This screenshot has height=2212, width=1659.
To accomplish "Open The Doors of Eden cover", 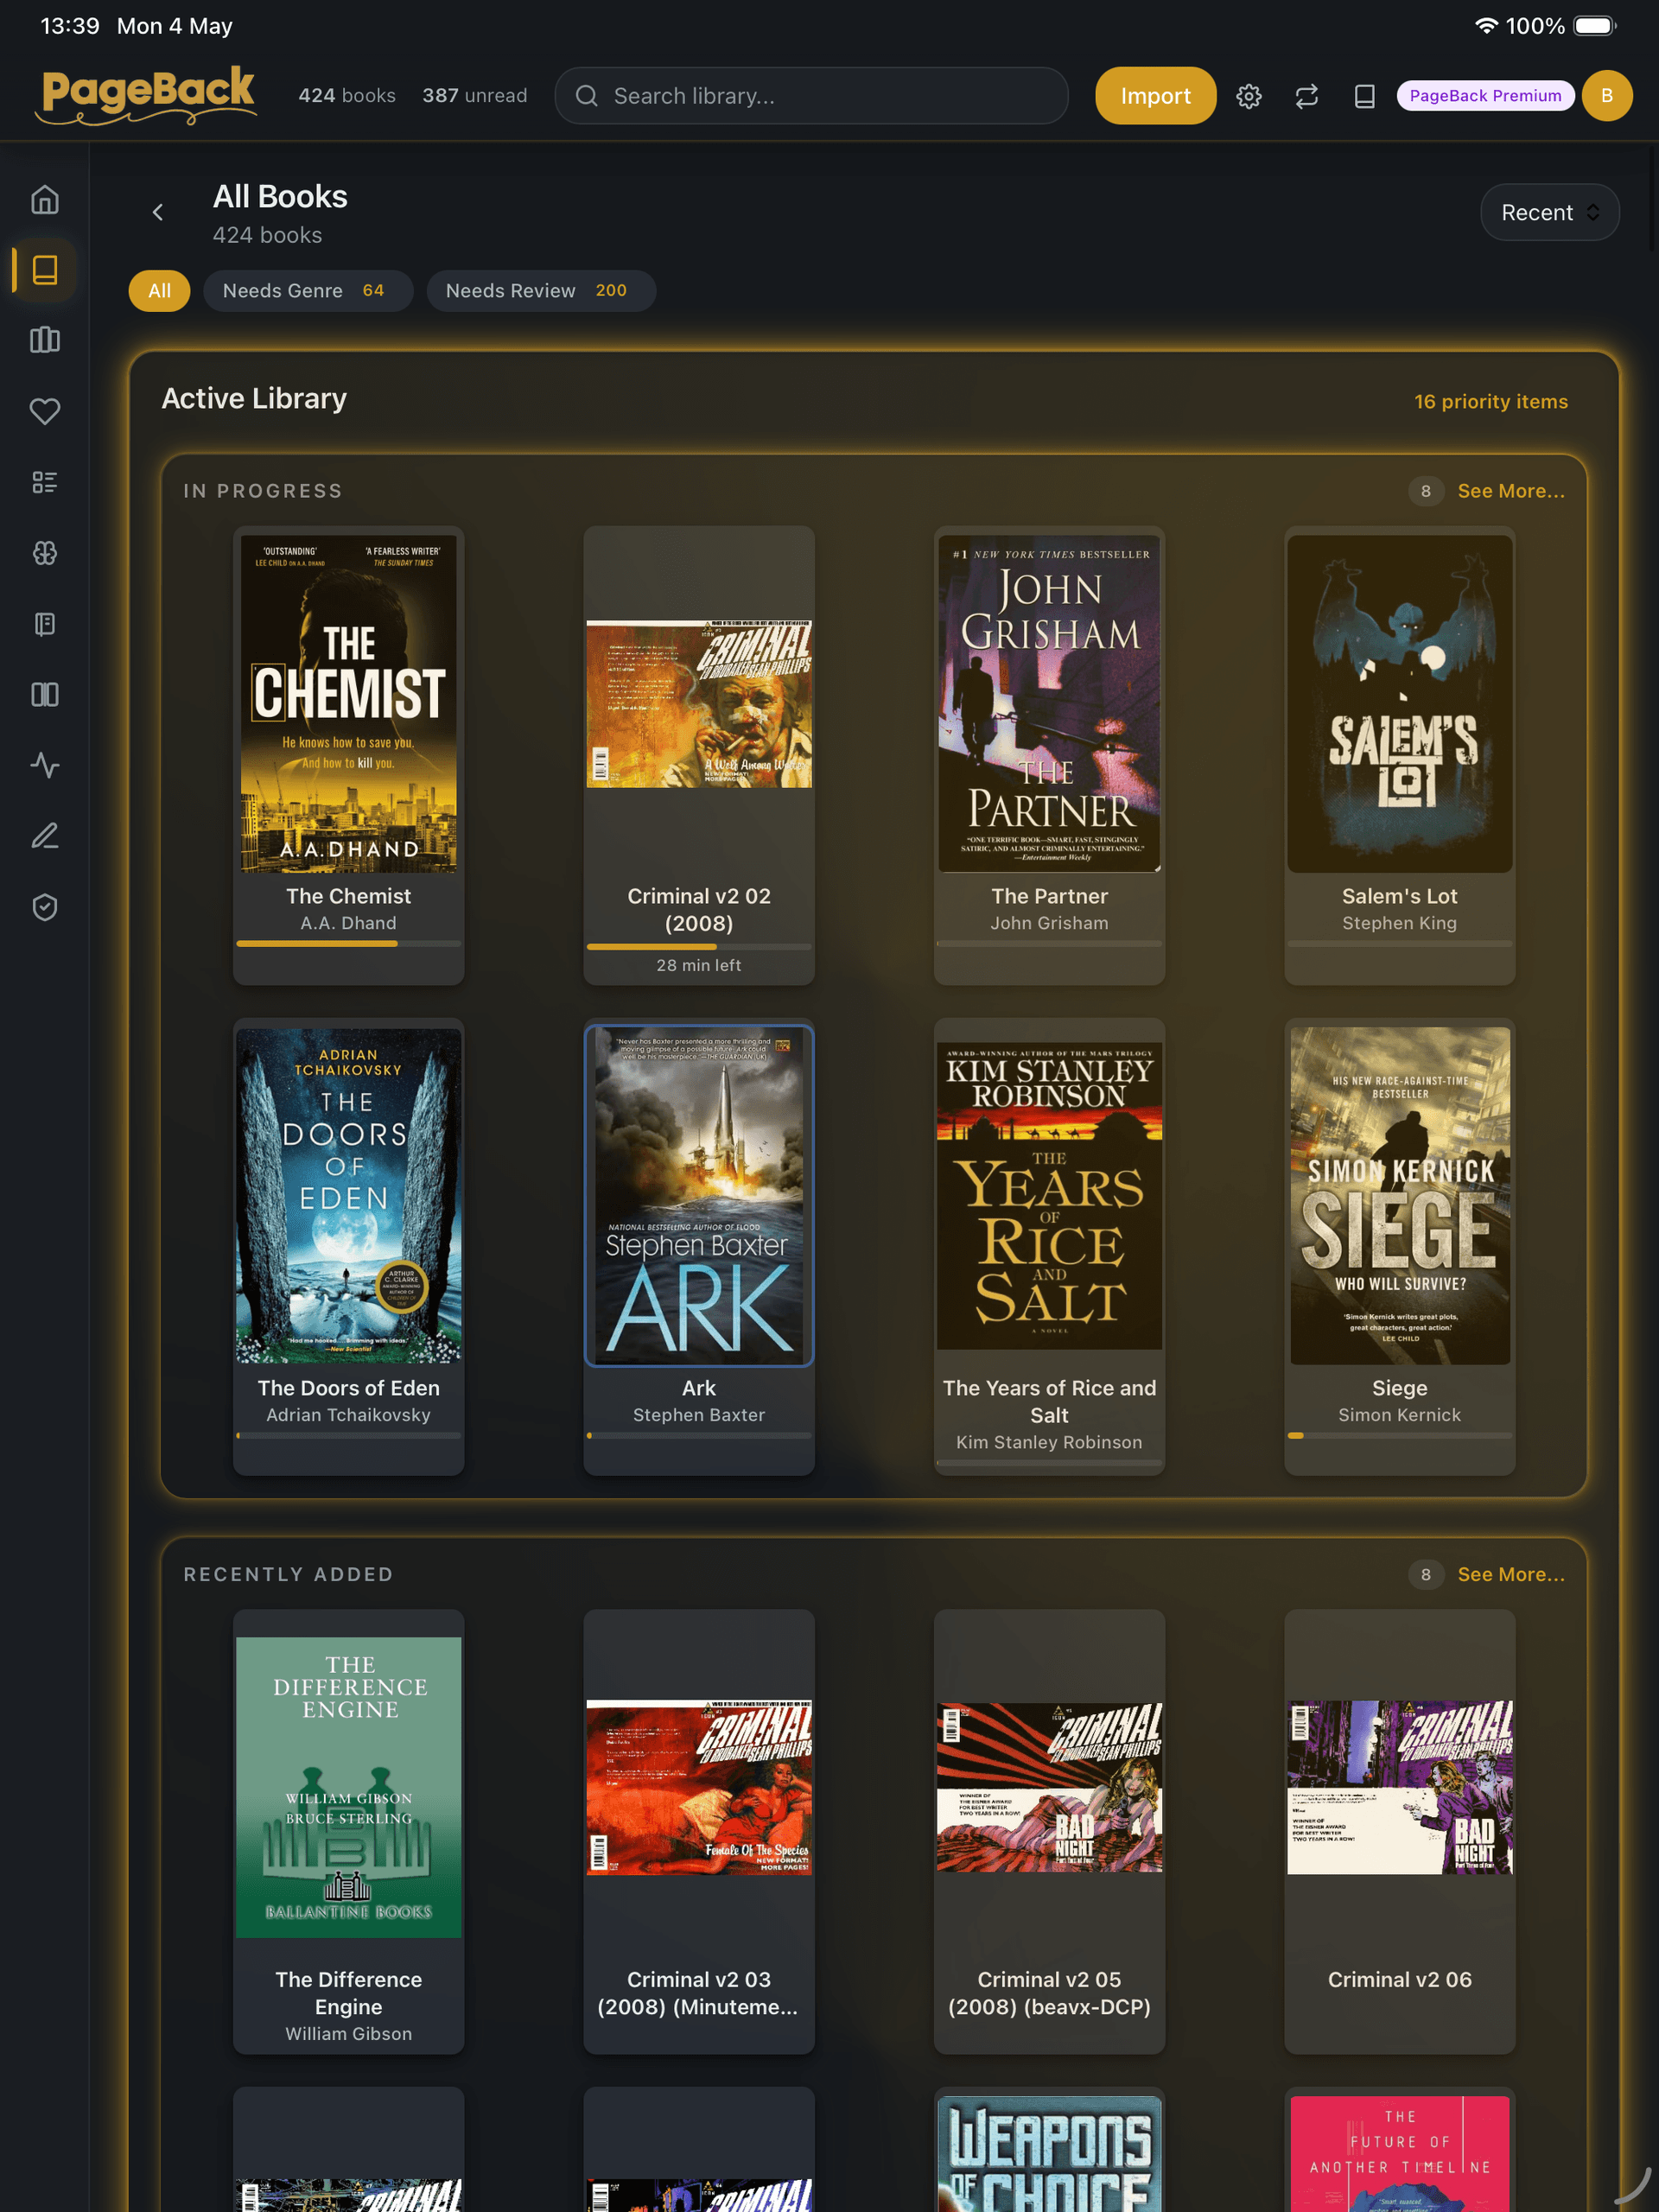I will 348,1195.
